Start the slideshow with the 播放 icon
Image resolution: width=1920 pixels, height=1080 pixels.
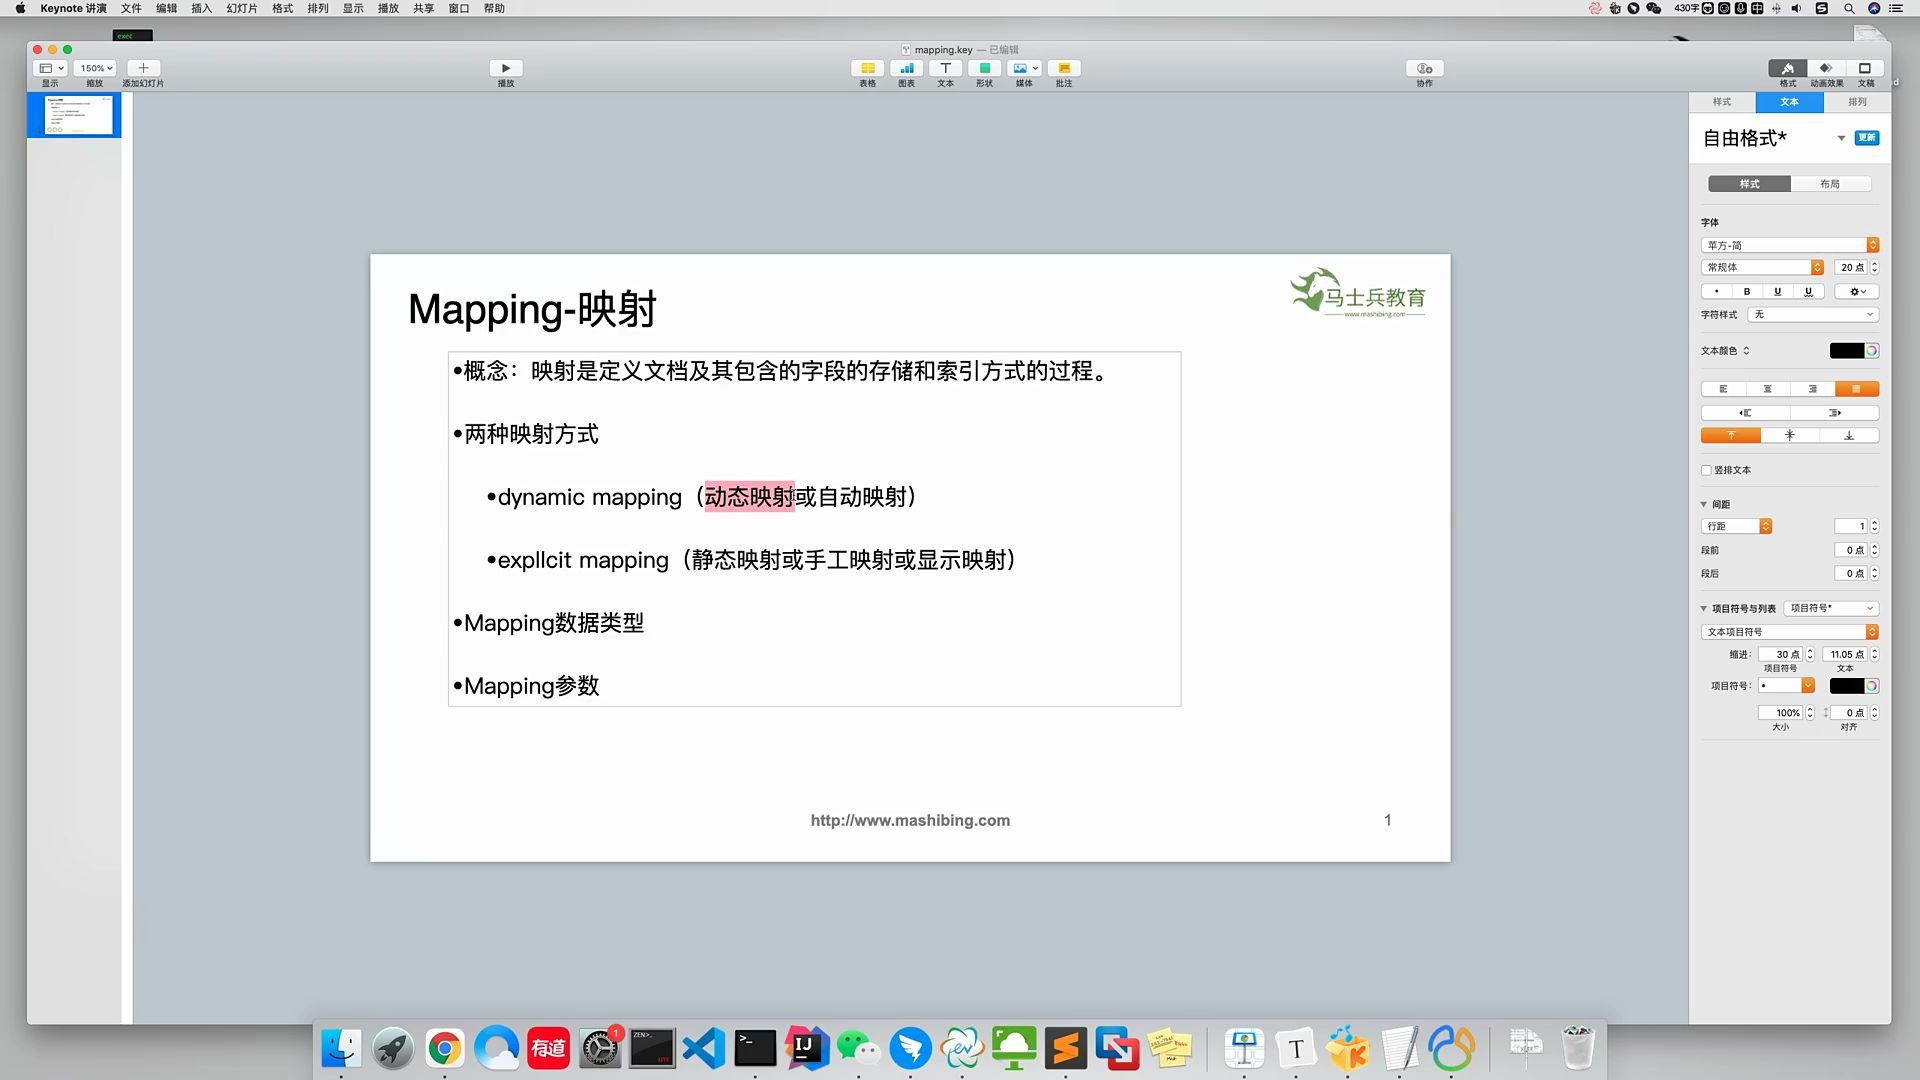[506, 68]
